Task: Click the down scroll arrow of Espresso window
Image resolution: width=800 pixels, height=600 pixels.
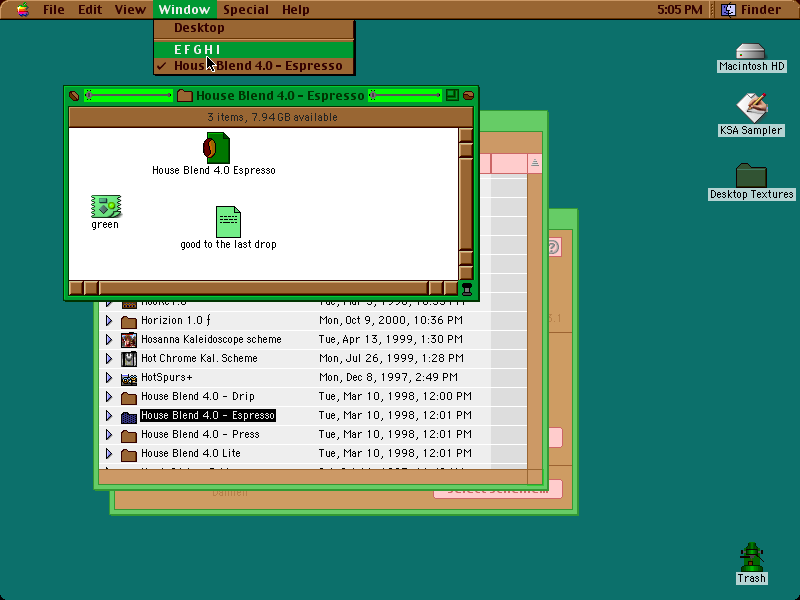Action: click(x=466, y=272)
